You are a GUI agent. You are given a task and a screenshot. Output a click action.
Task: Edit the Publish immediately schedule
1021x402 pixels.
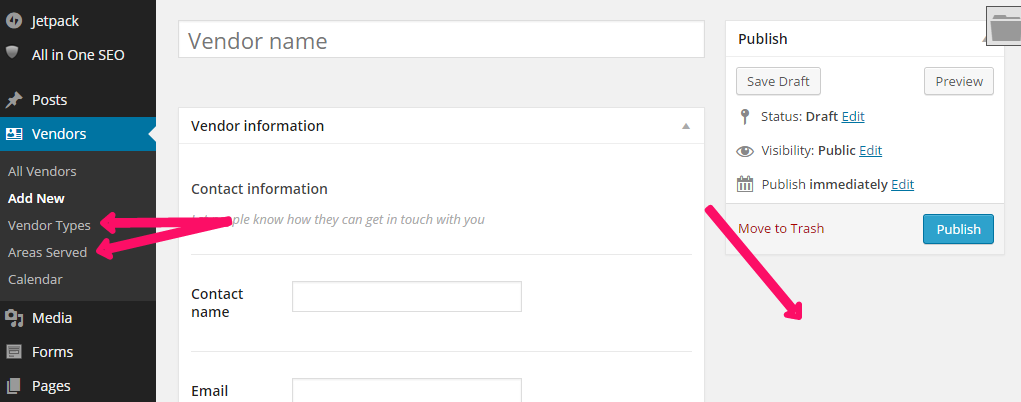[x=902, y=184]
